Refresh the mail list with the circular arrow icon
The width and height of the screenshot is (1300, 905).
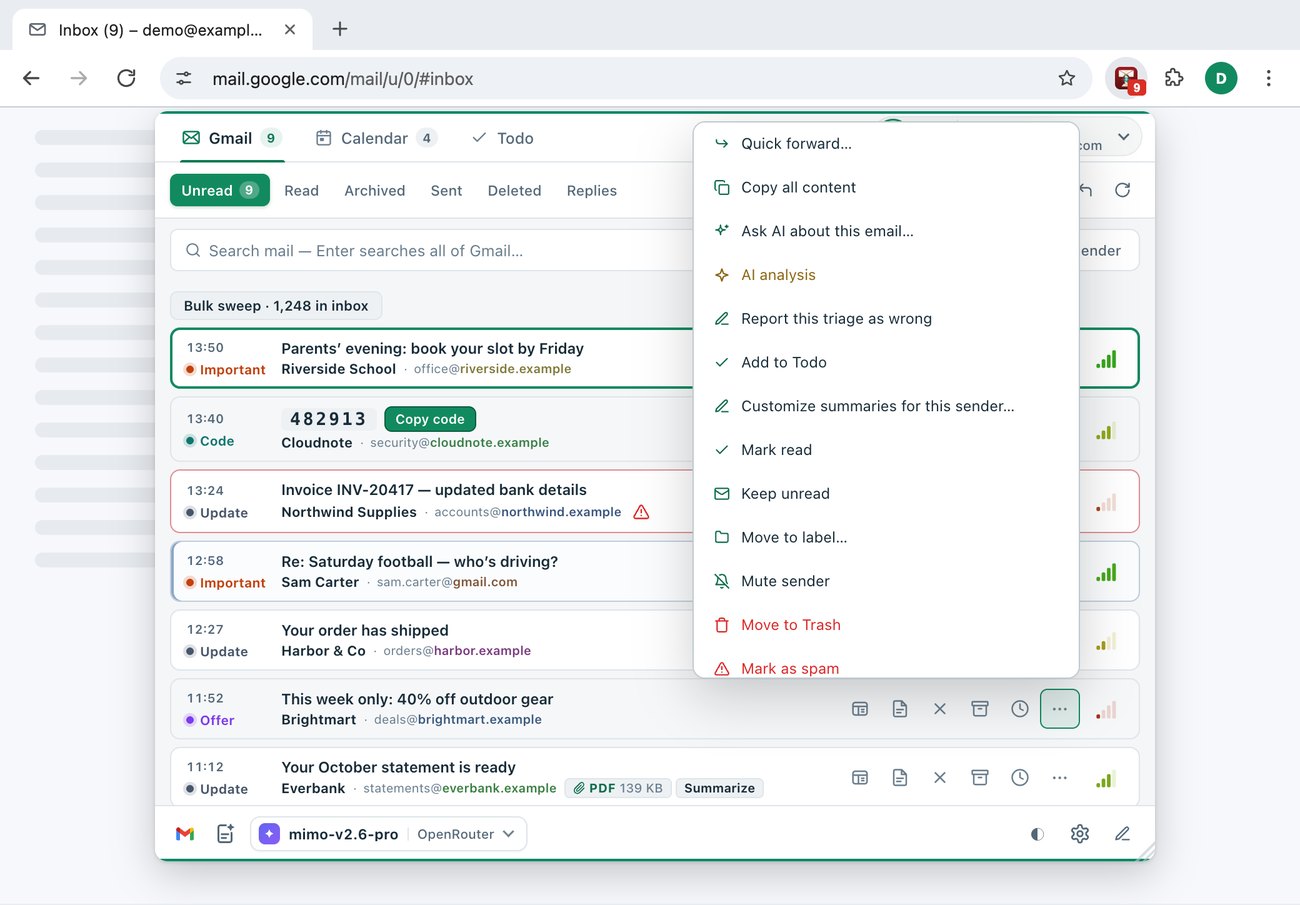coord(1123,190)
